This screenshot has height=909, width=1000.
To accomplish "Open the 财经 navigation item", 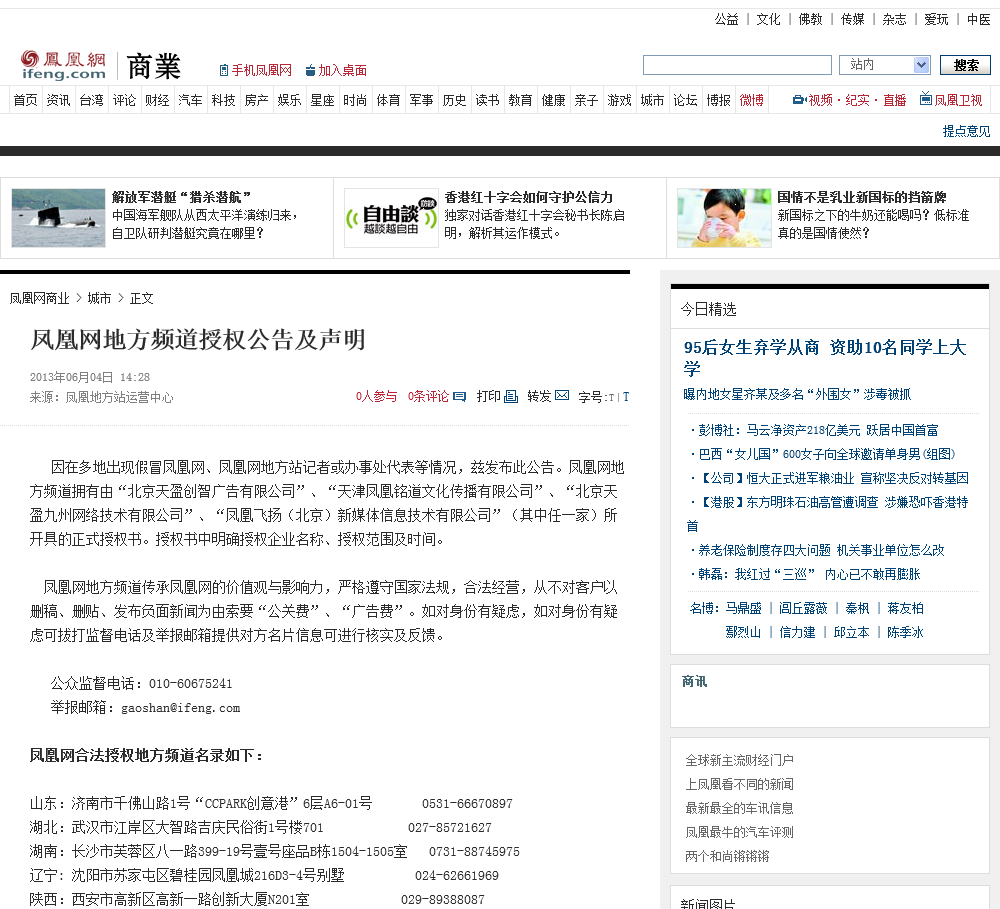I will (x=157, y=100).
